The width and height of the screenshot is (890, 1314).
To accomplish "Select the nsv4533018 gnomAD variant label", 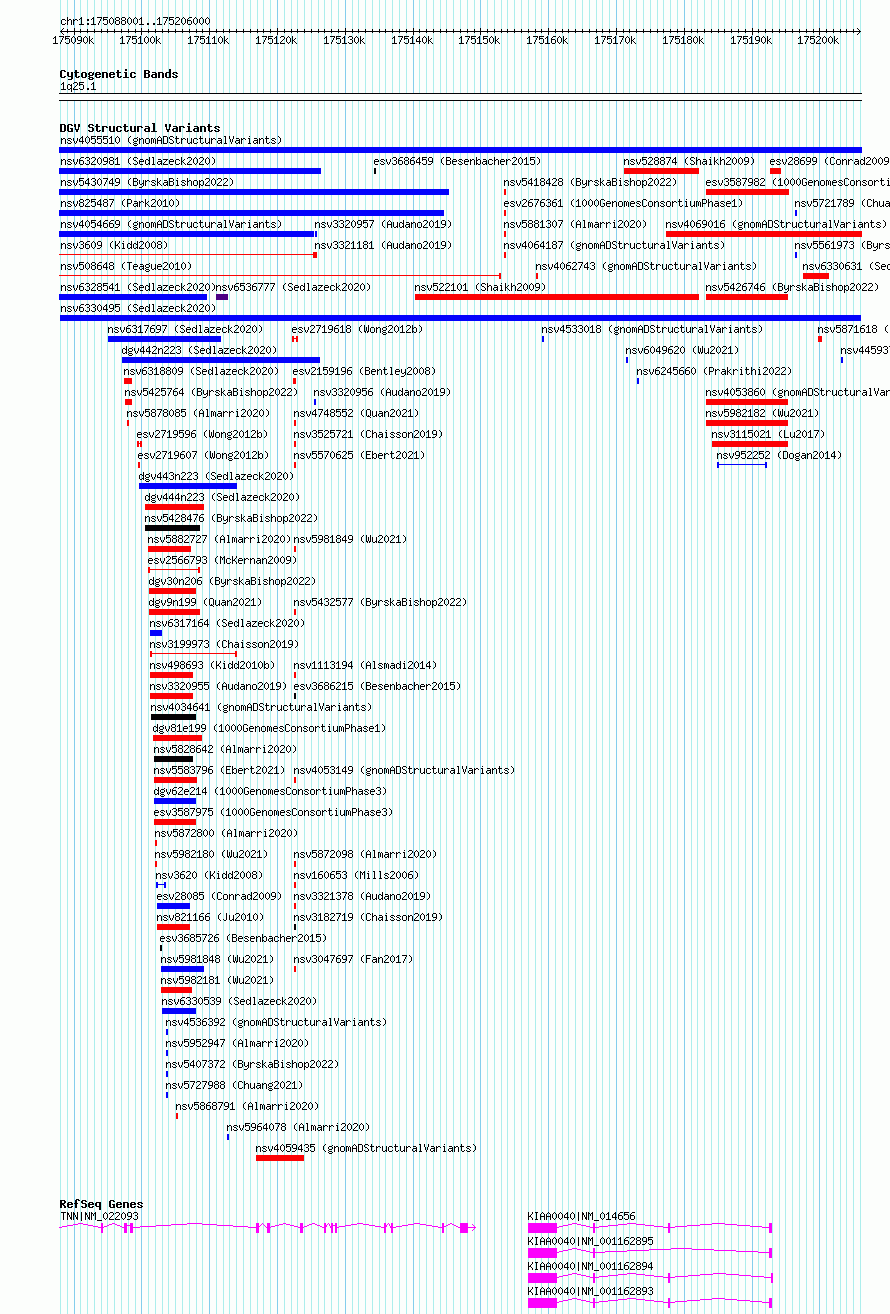I will (652, 329).
